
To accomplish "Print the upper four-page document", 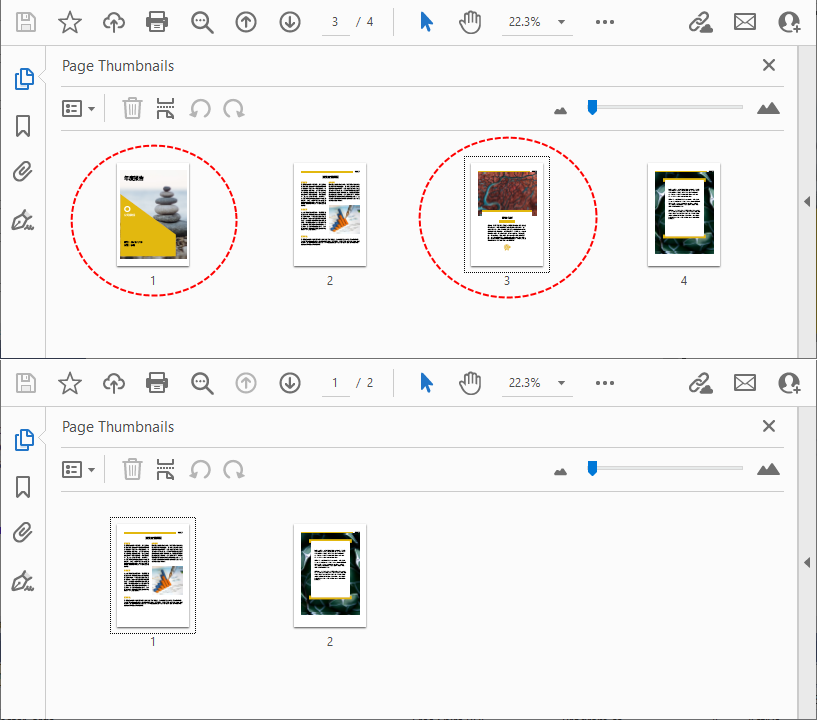I will [157, 22].
